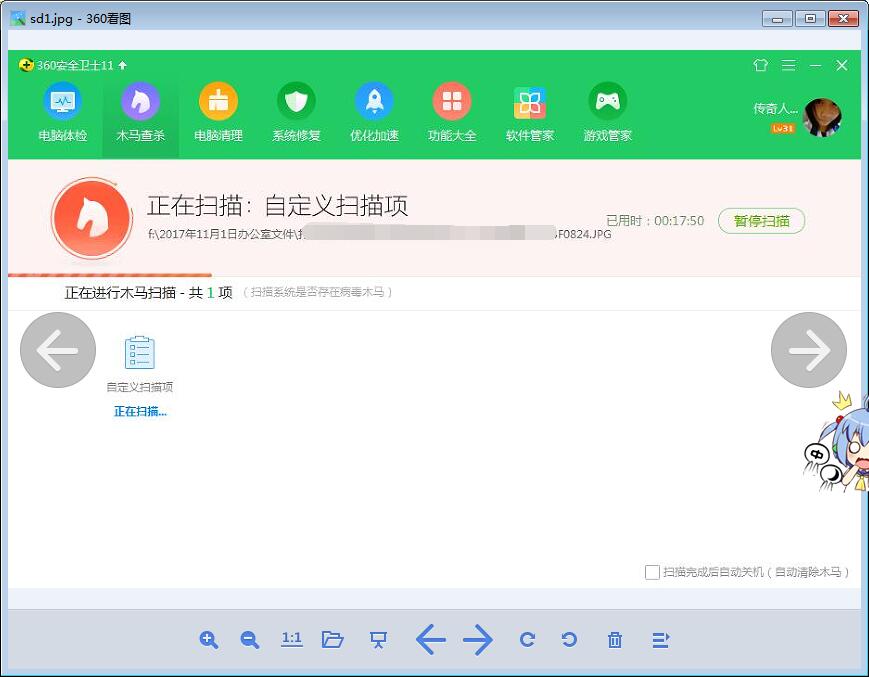The image size is (869, 677).
Task: View image at 1:1 actual size
Action: coord(291,640)
